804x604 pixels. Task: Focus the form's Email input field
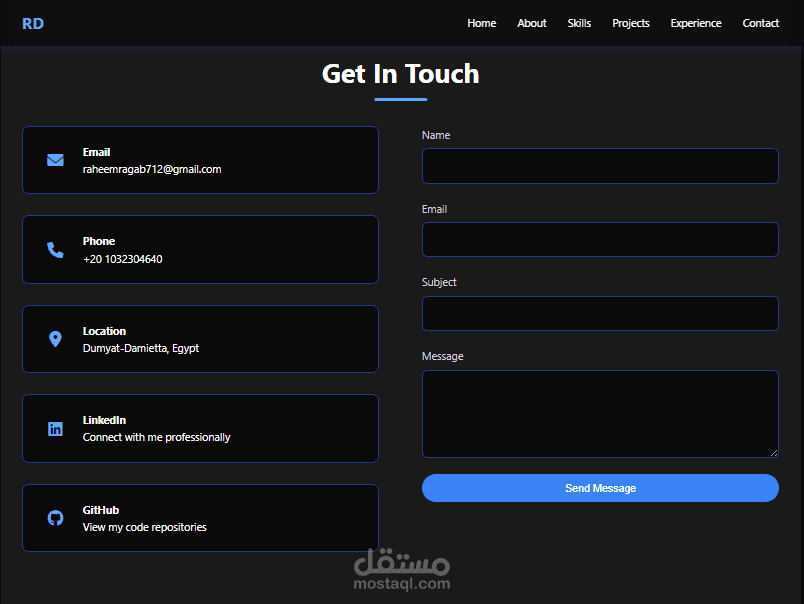coord(600,239)
